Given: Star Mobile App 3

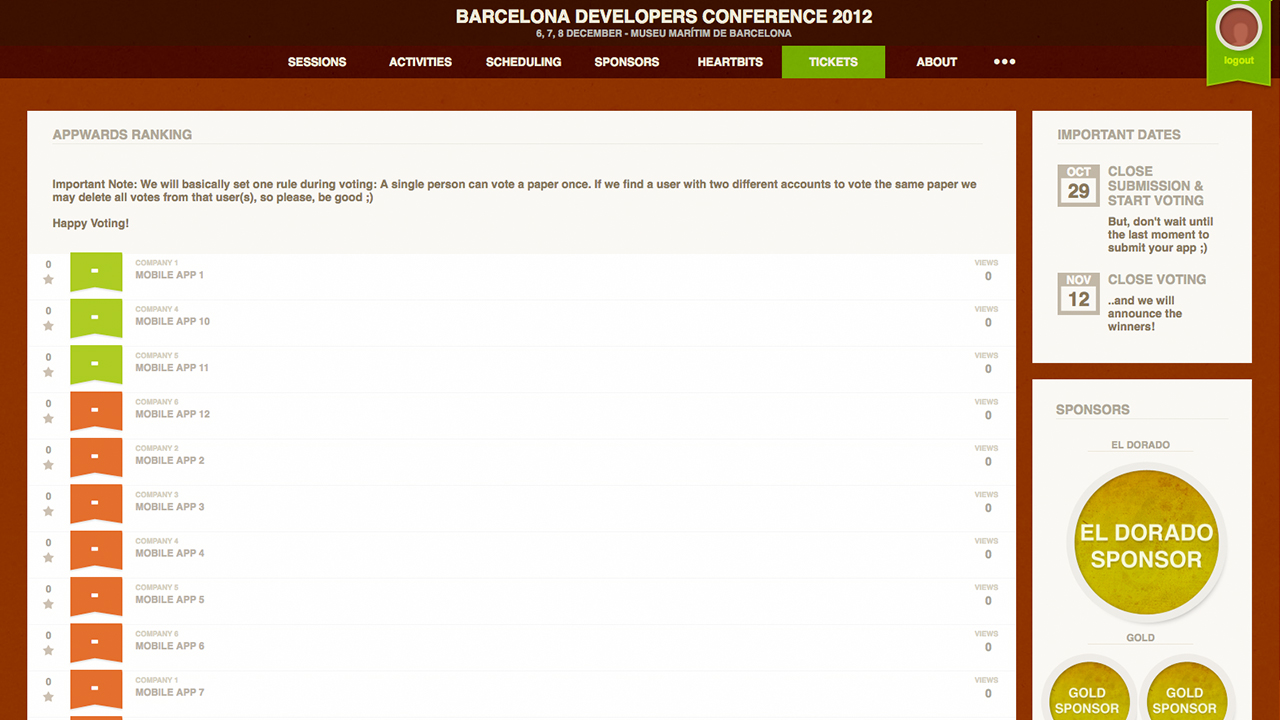Looking at the screenshot, I should point(48,511).
